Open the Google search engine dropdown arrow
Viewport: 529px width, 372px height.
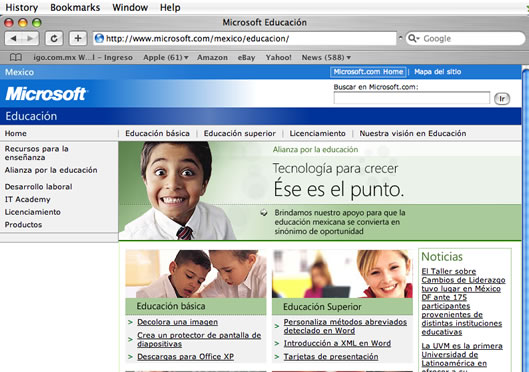(x=418, y=39)
